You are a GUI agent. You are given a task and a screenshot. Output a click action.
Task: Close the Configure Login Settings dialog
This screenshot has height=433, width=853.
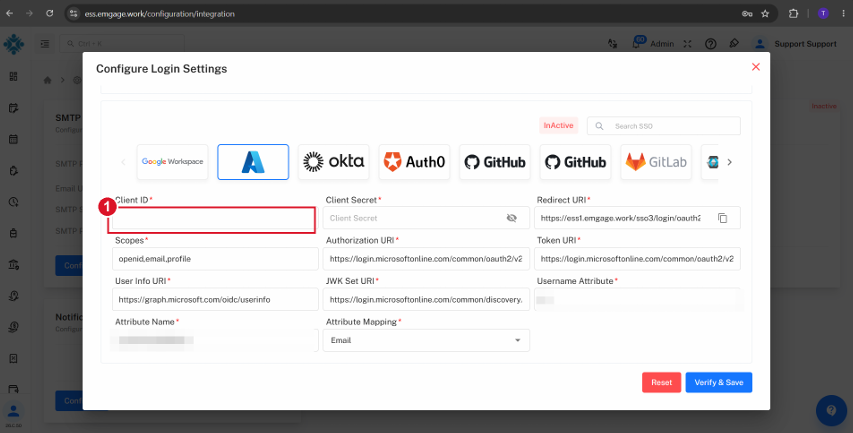[x=756, y=67]
